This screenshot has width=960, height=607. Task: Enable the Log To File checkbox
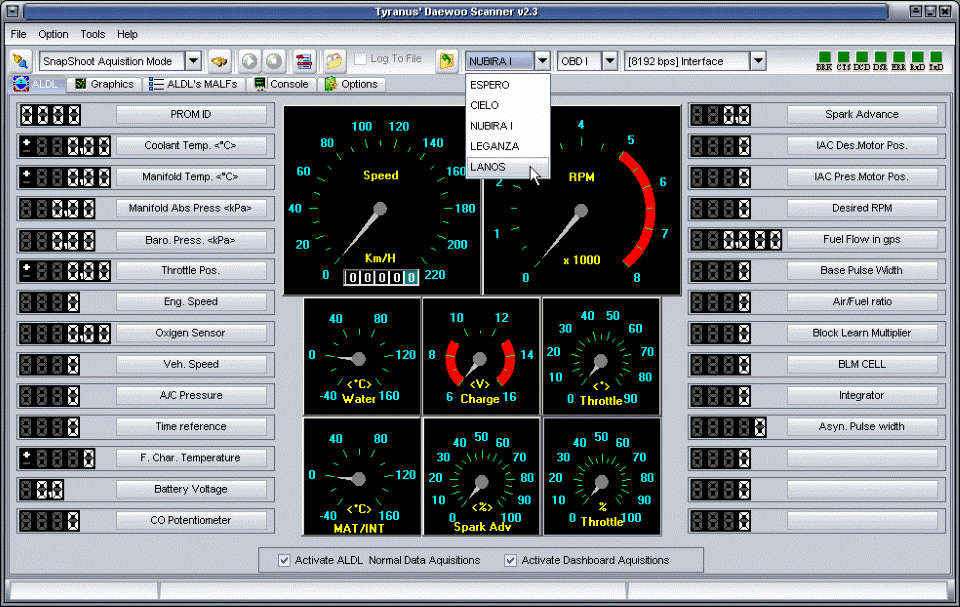[x=361, y=60]
